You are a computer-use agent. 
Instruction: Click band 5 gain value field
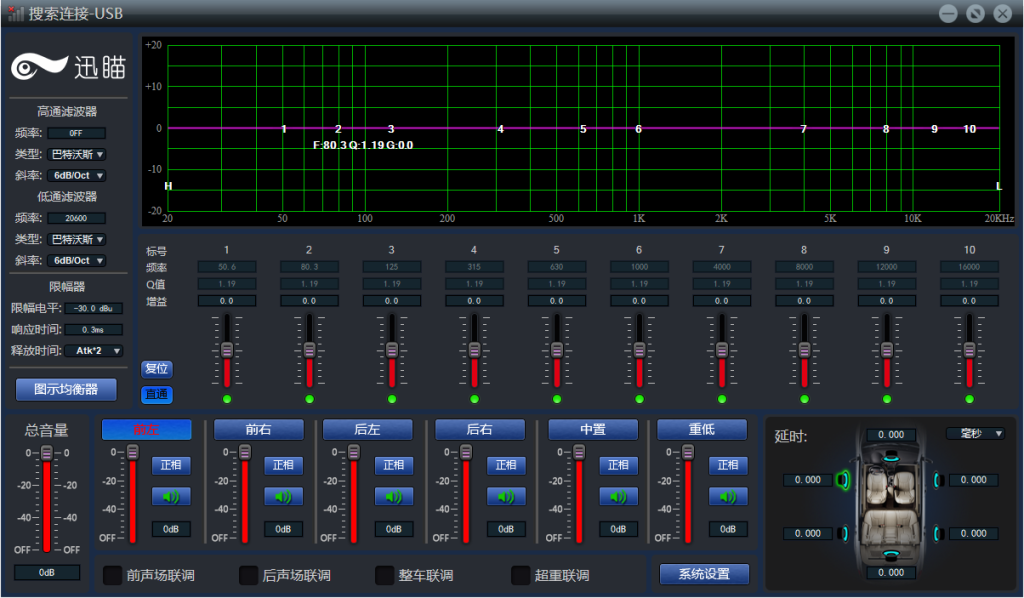click(x=556, y=301)
